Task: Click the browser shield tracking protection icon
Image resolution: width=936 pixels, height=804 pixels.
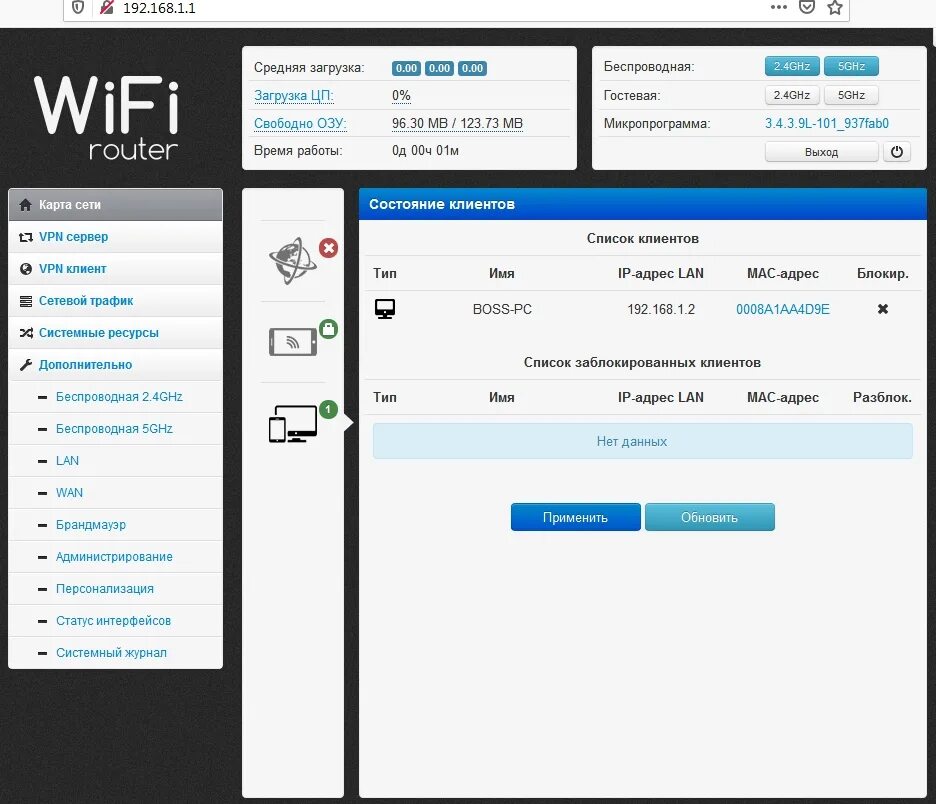Action: point(78,8)
